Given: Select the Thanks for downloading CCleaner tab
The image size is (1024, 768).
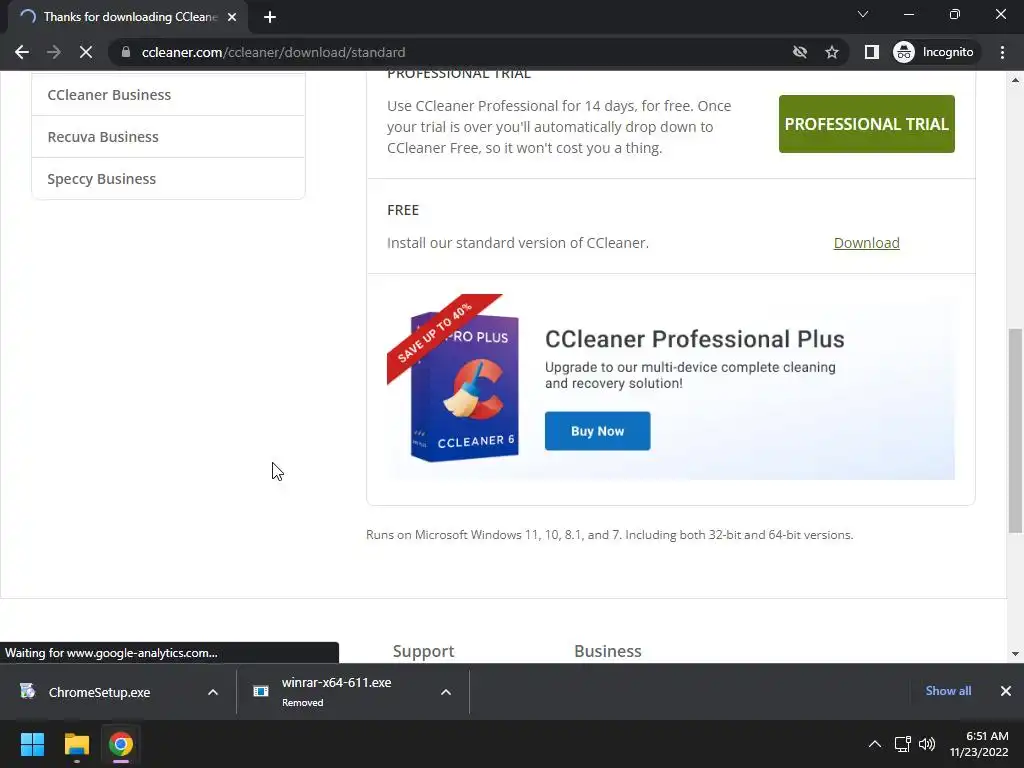Looking at the screenshot, I should coord(128,17).
